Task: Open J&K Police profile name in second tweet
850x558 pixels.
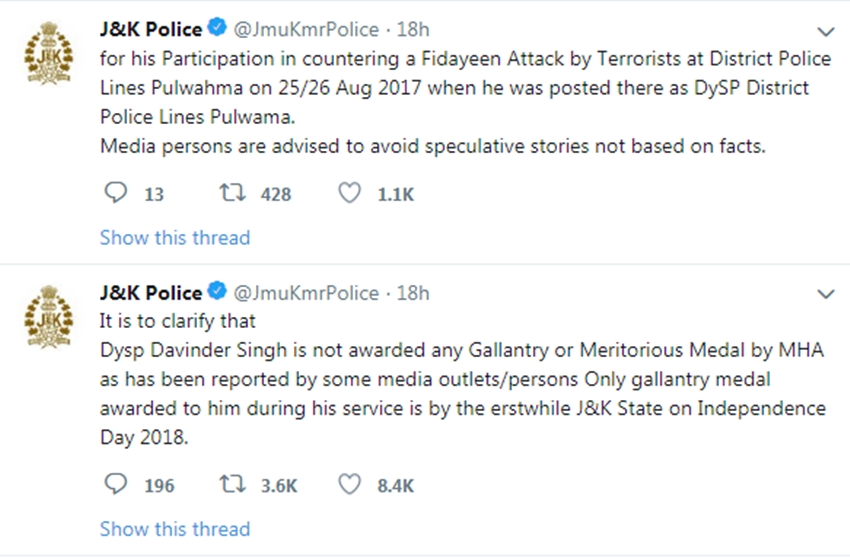Action: [x=151, y=293]
